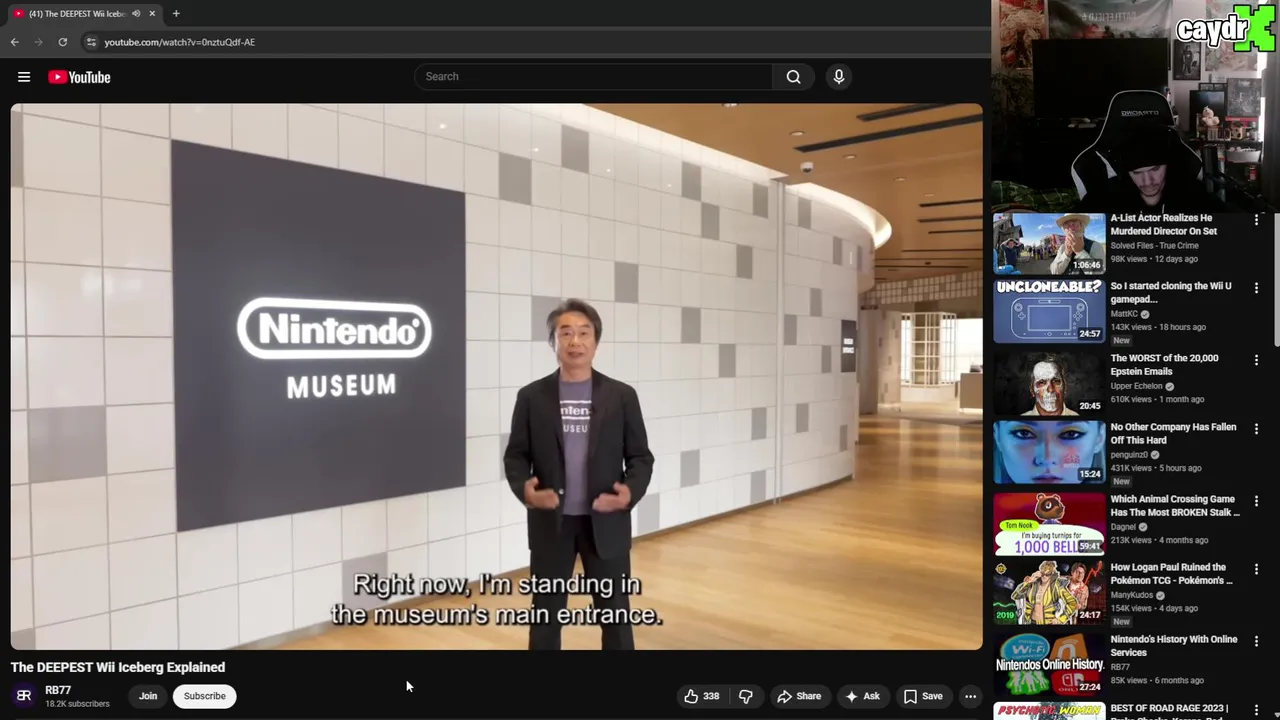Click the penguinz0 channel name

coord(1129,455)
